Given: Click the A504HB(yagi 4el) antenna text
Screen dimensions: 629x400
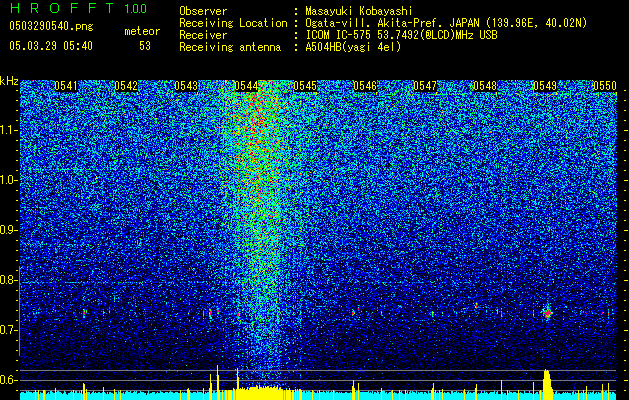Looking at the screenshot, I should [x=353, y=47].
